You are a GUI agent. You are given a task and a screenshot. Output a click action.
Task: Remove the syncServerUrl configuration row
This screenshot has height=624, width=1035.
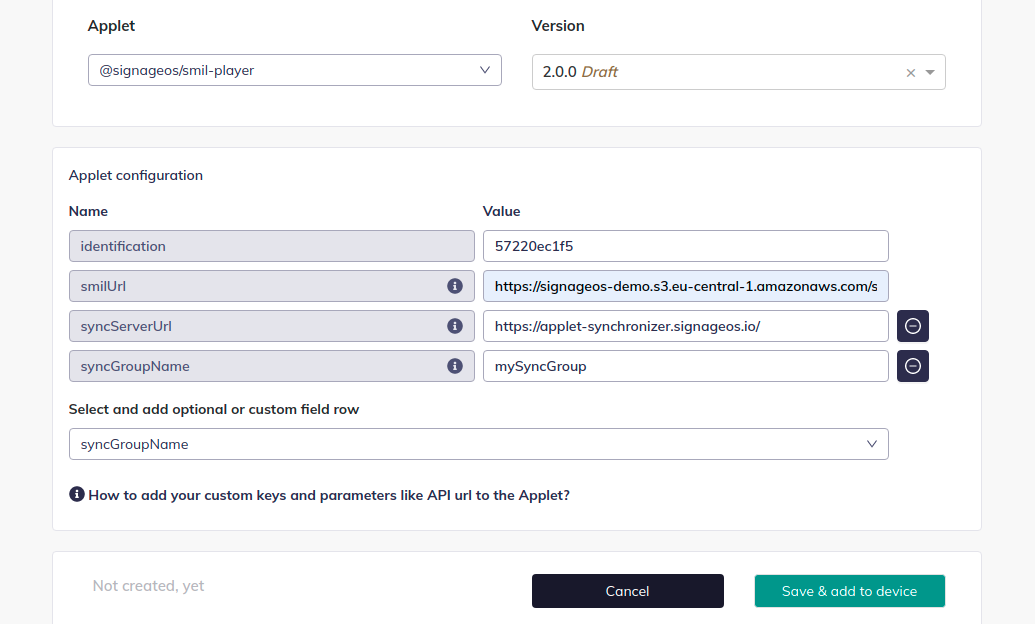click(x=912, y=325)
